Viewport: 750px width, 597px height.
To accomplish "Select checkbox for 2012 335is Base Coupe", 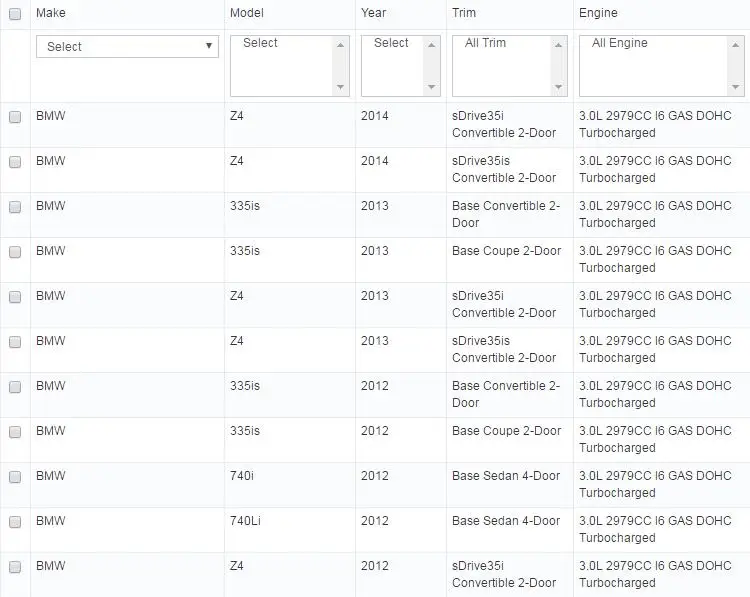I will [x=15, y=432].
